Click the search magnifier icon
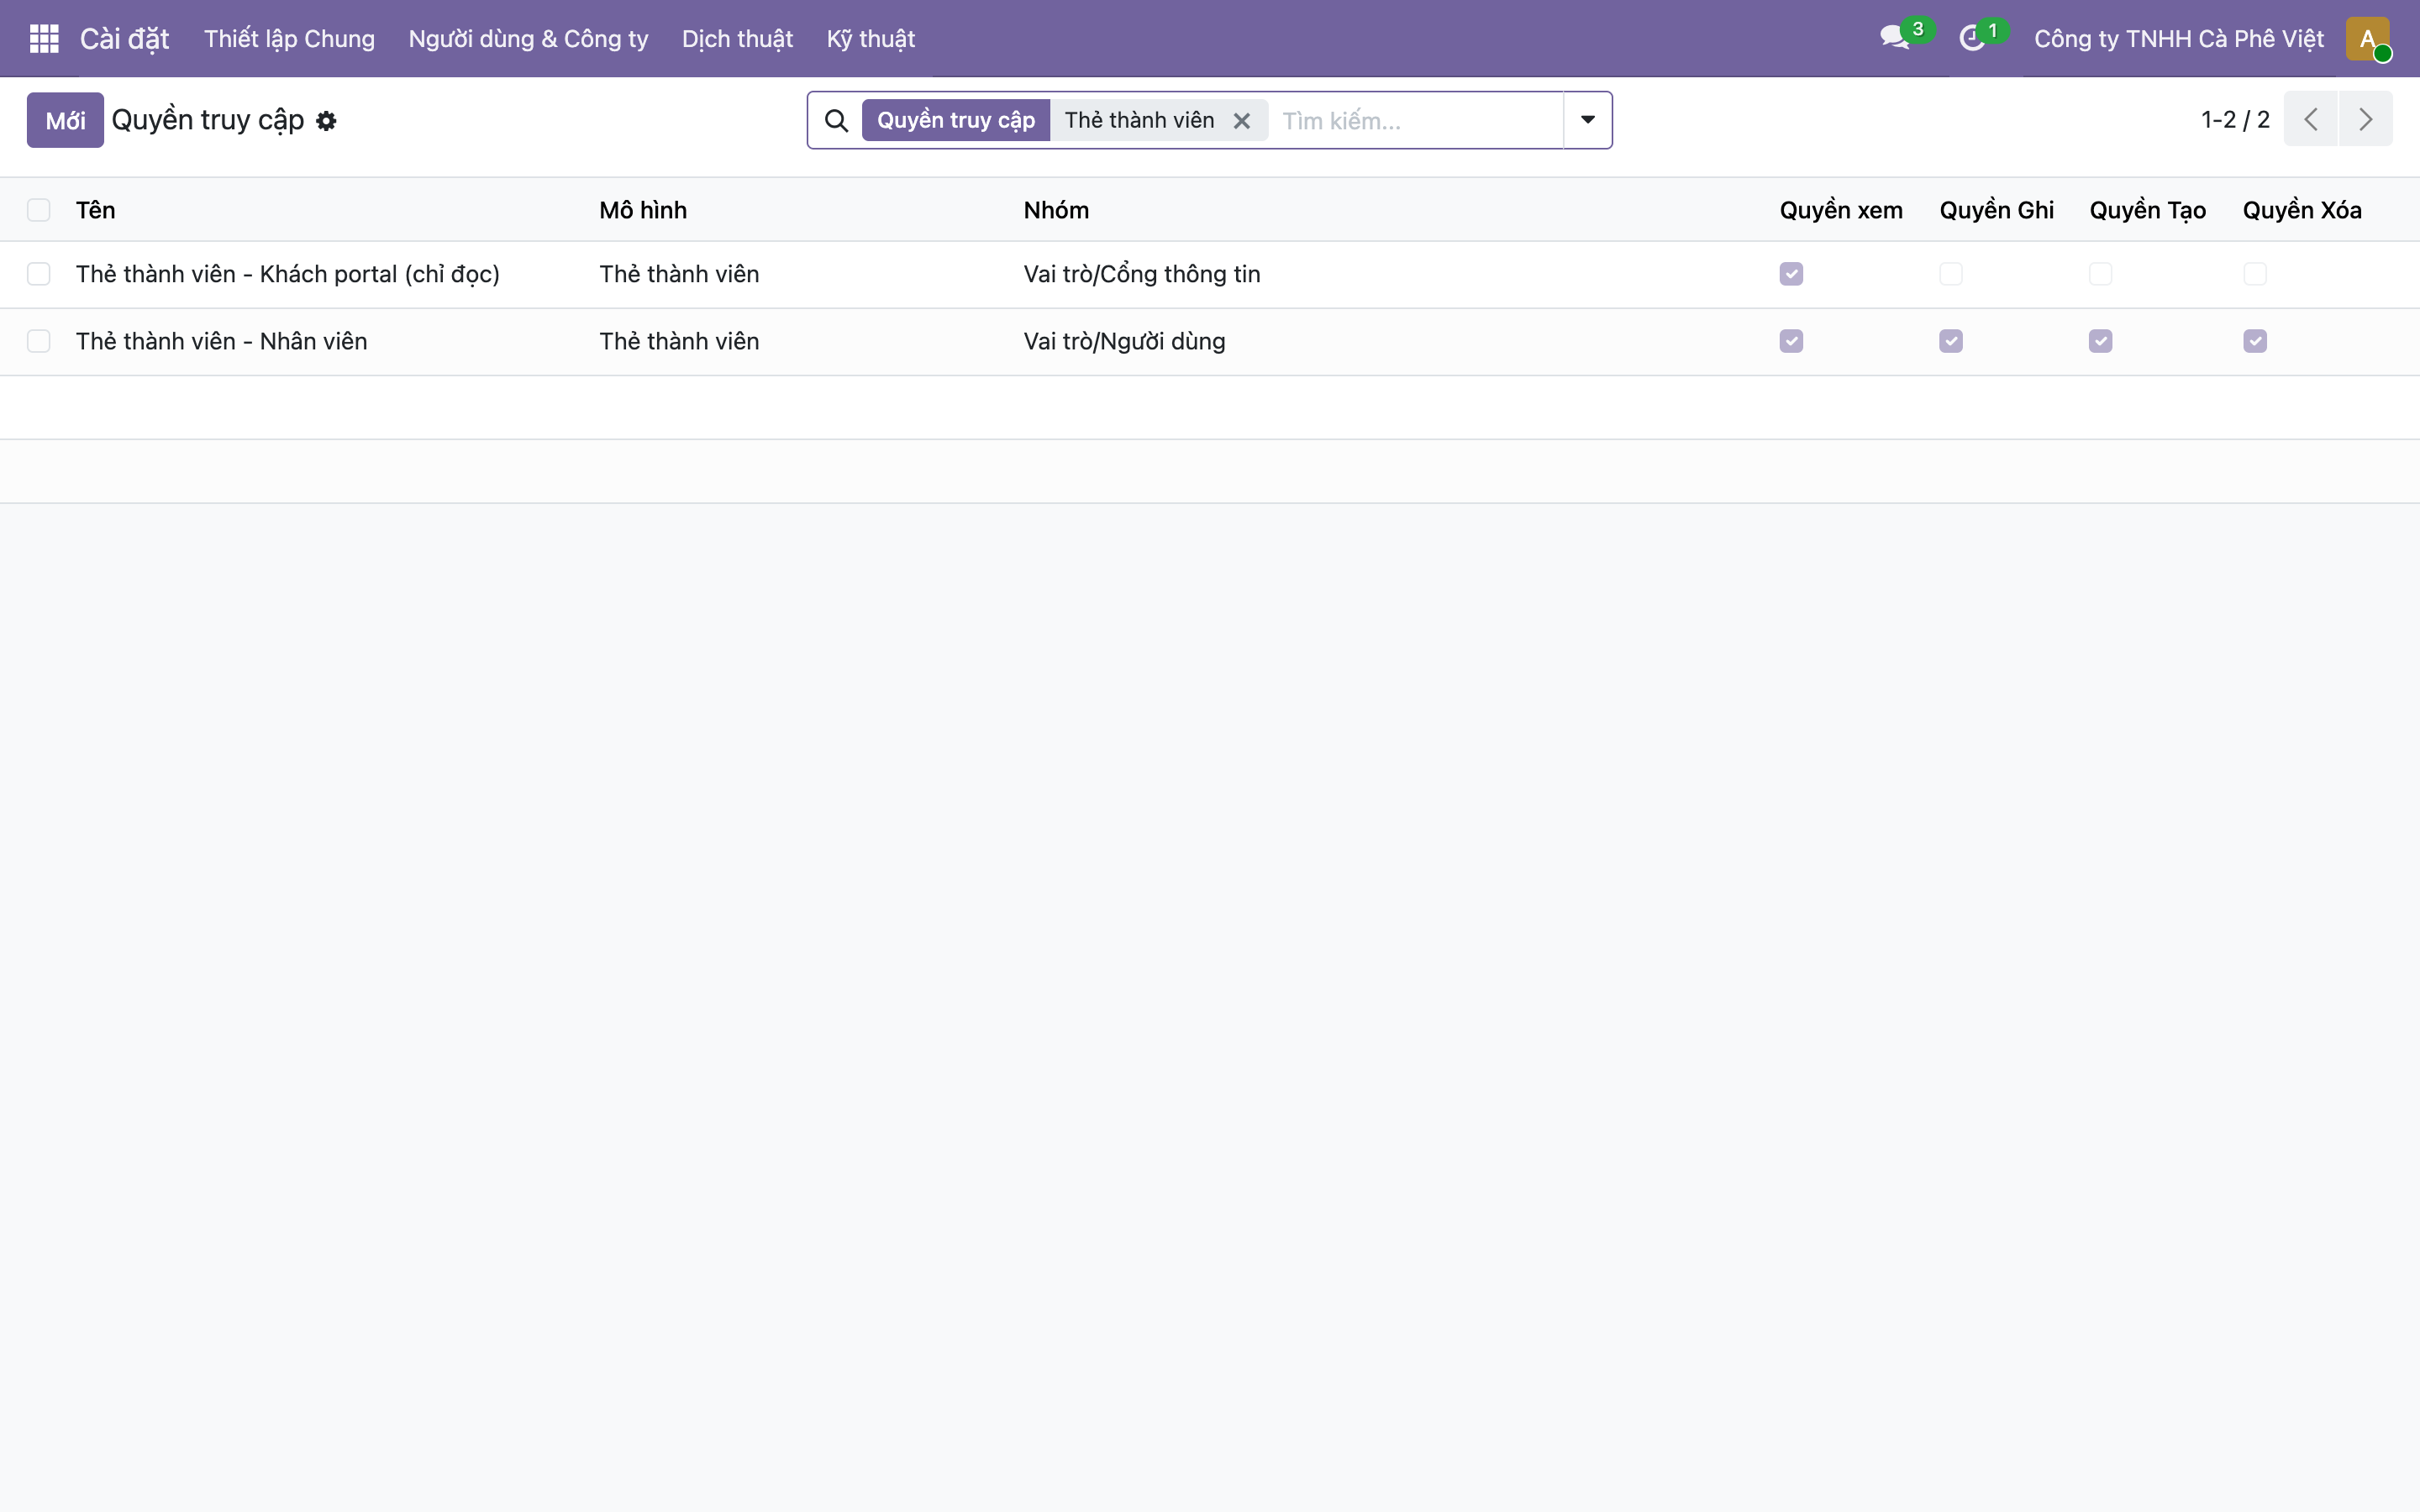Viewport: 2420px width, 1512px height. pyautogui.click(x=836, y=121)
